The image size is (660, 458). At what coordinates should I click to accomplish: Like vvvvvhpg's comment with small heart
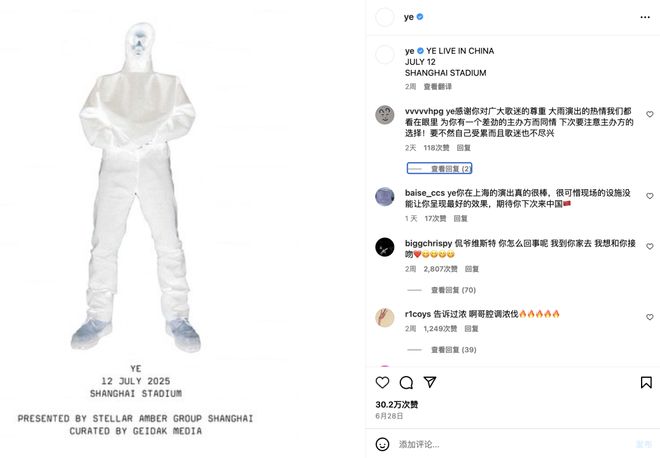(649, 114)
